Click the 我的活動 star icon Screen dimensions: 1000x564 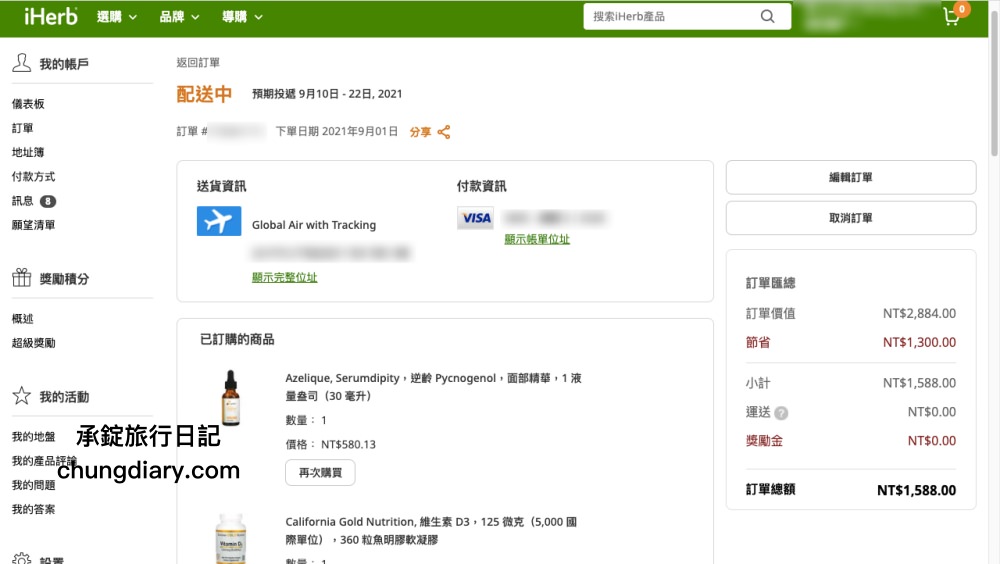[22, 396]
